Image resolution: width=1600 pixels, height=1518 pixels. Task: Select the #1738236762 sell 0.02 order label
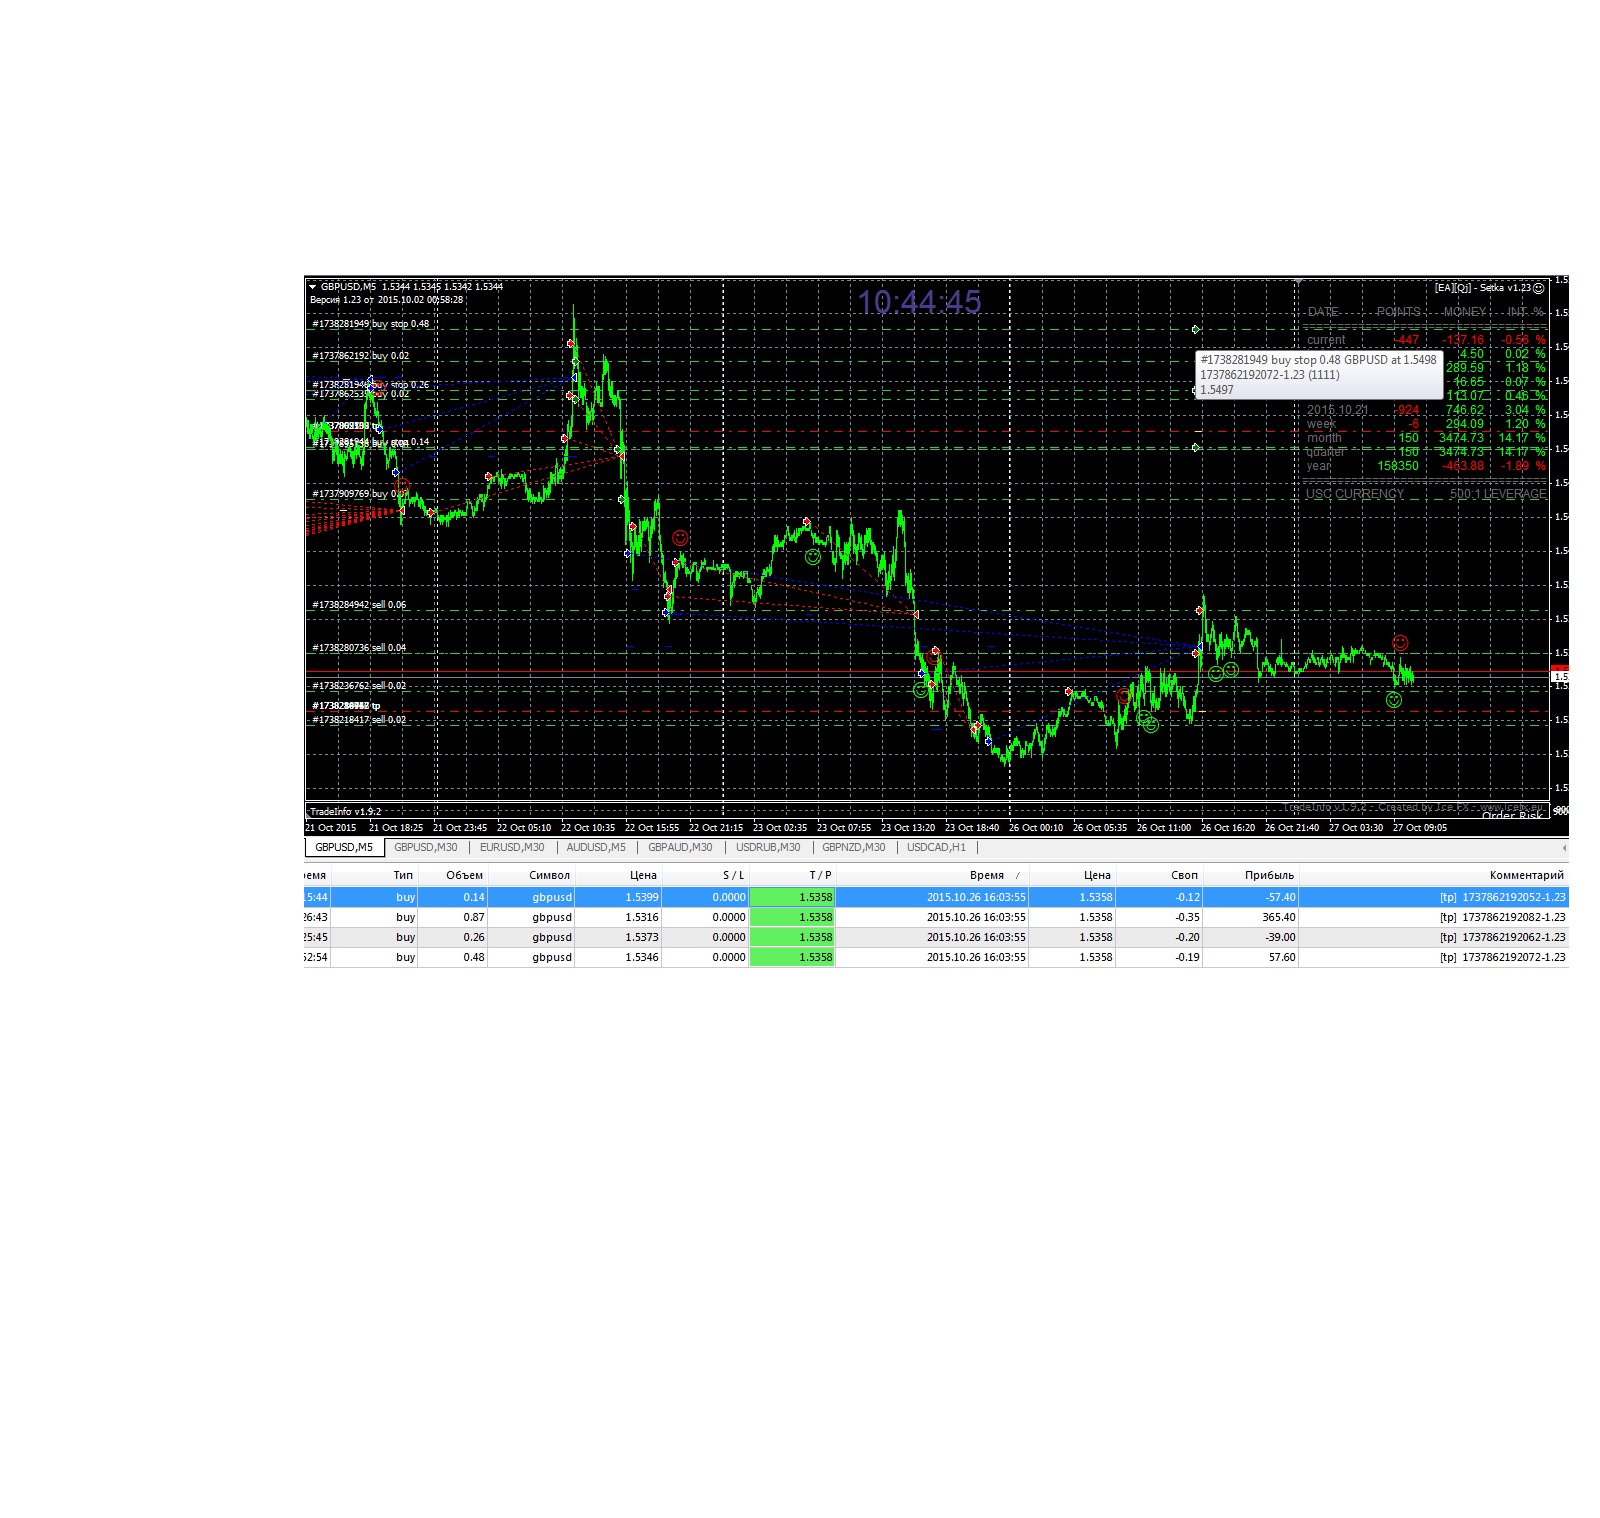coord(359,686)
